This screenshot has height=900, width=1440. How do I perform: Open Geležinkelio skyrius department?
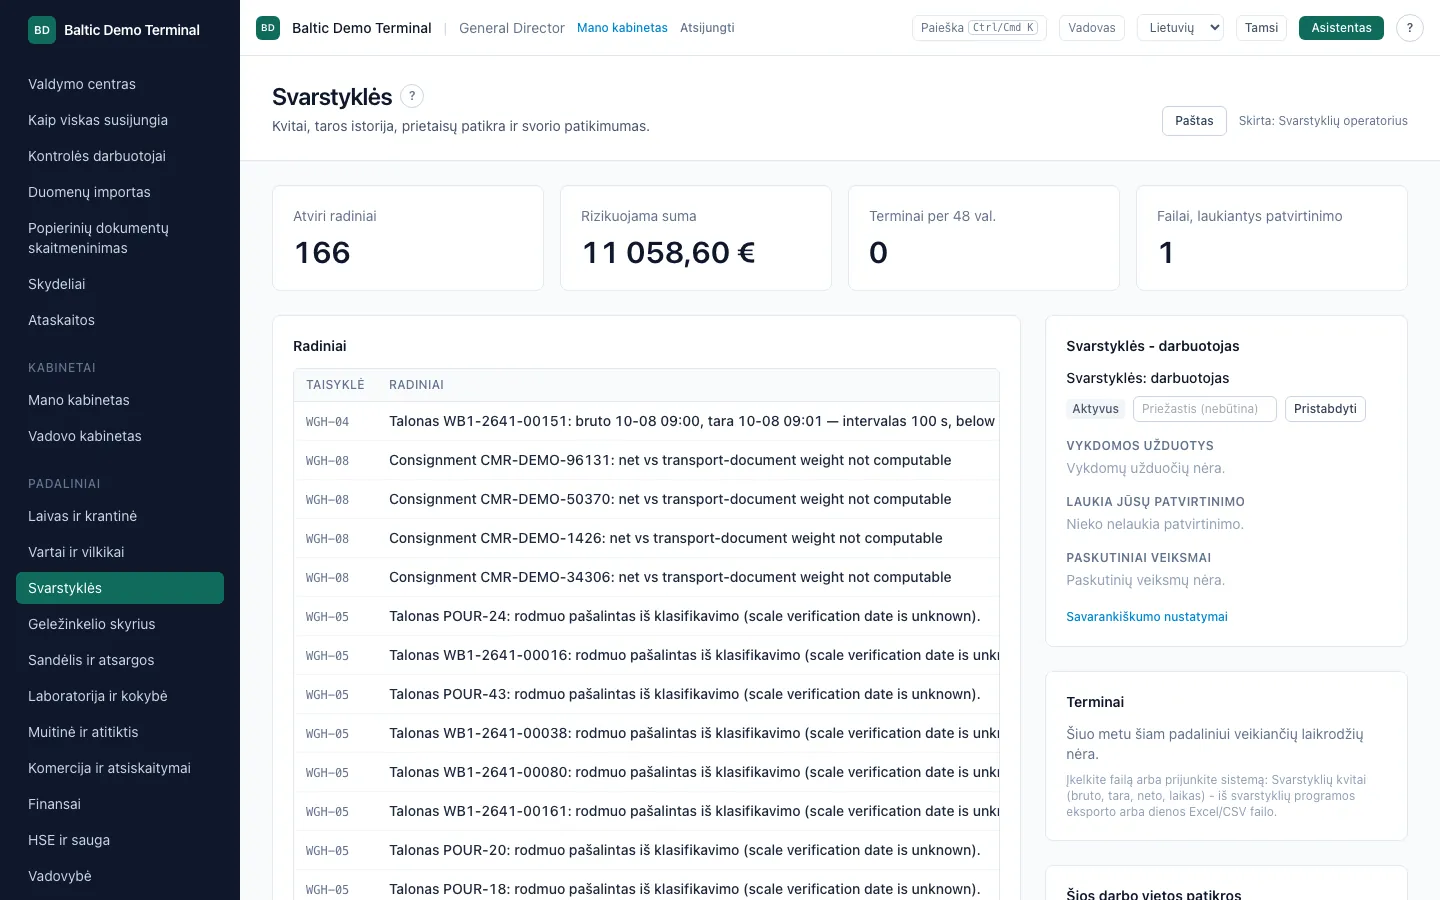(120, 624)
